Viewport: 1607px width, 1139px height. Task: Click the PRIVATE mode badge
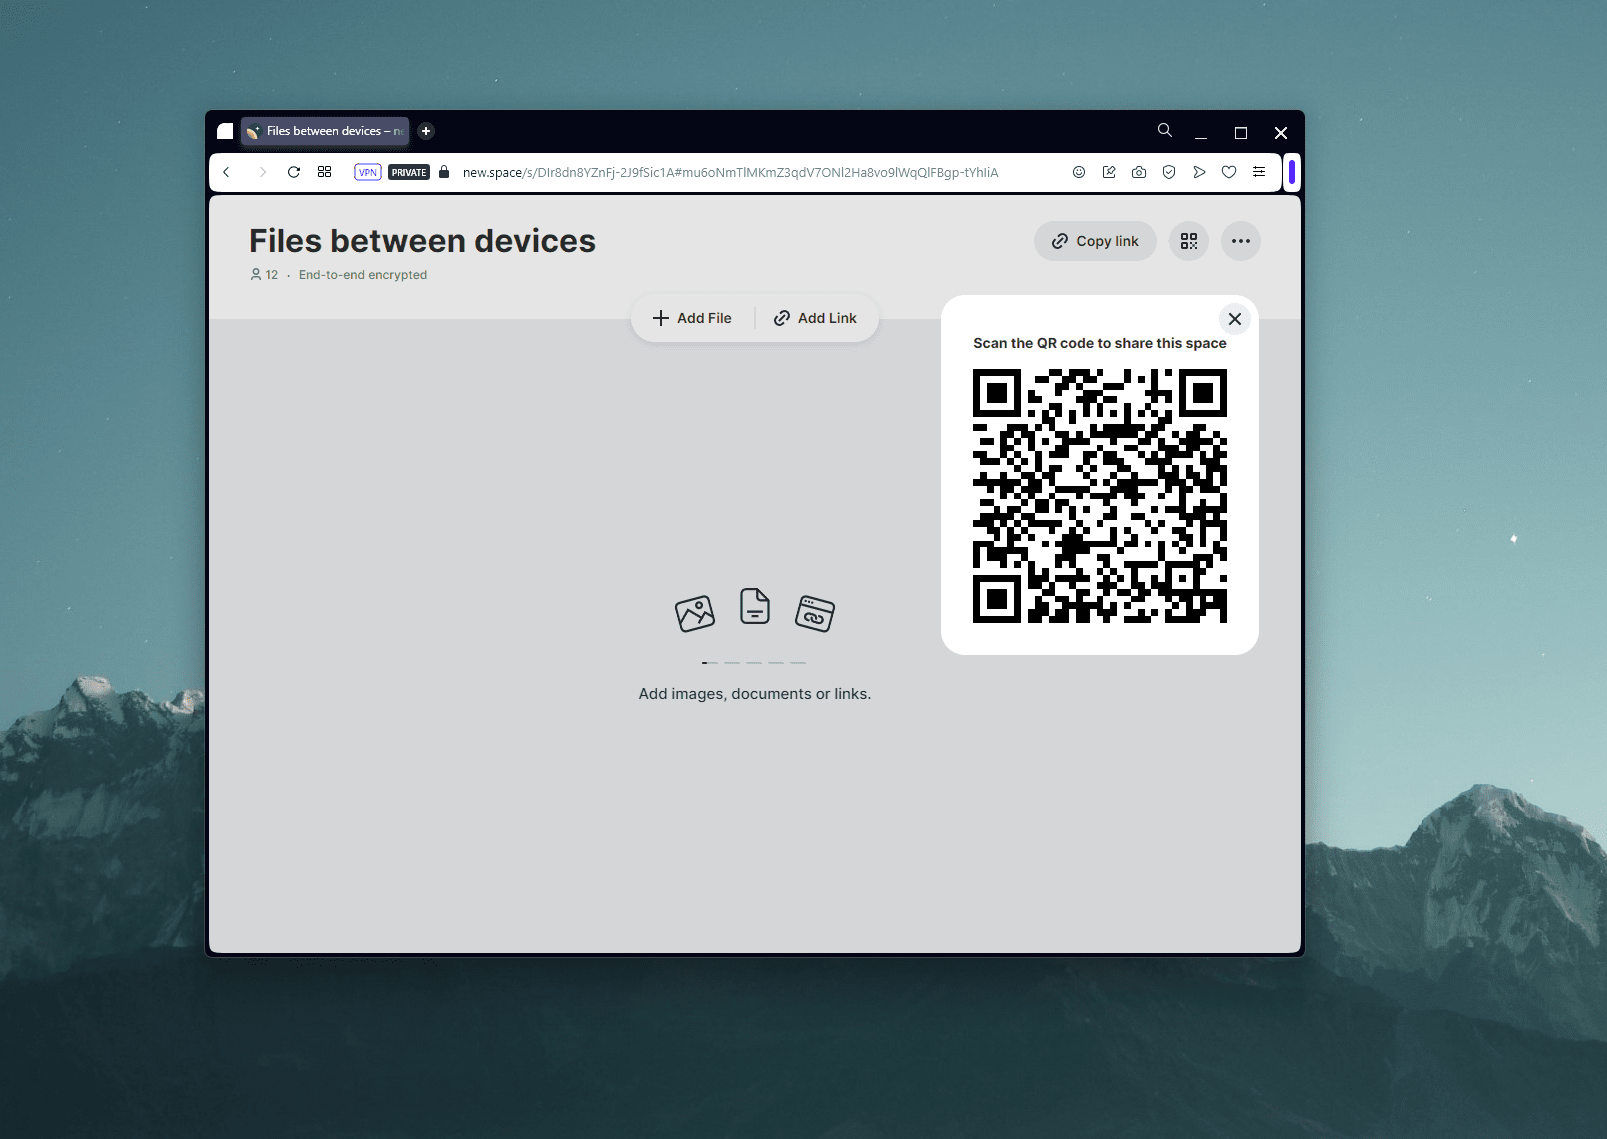point(409,172)
